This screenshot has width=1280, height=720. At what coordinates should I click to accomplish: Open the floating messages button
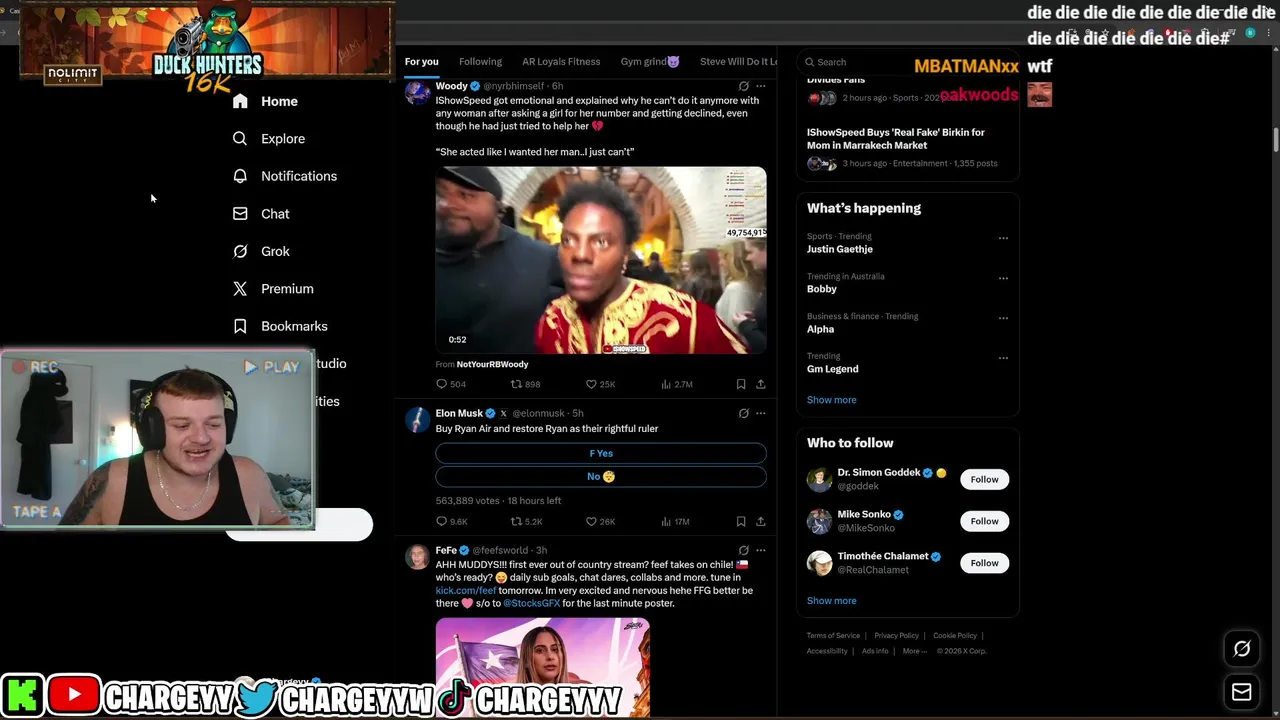pos(1242,691)
